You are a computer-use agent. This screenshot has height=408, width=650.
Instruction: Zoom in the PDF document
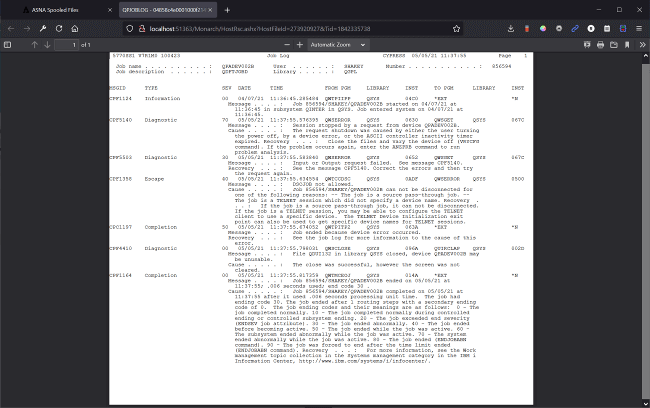coord(300,45)
